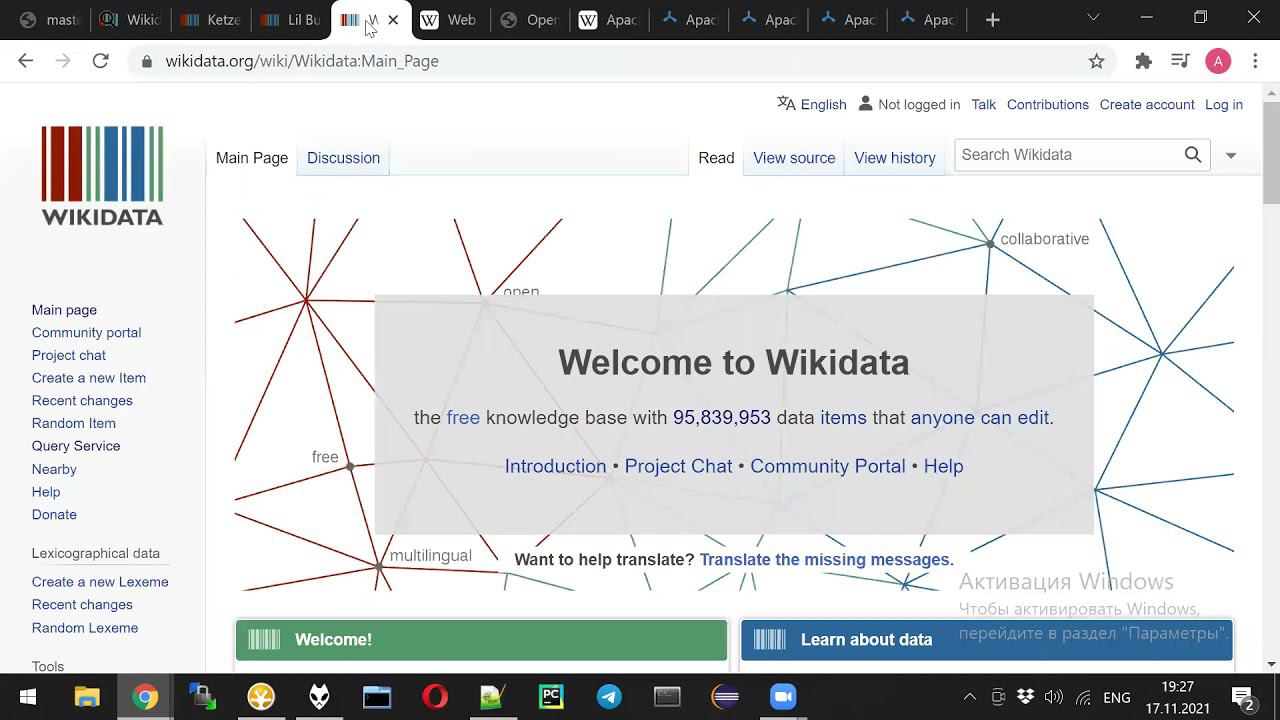Click Translate the missing messages link

[827, 560]
